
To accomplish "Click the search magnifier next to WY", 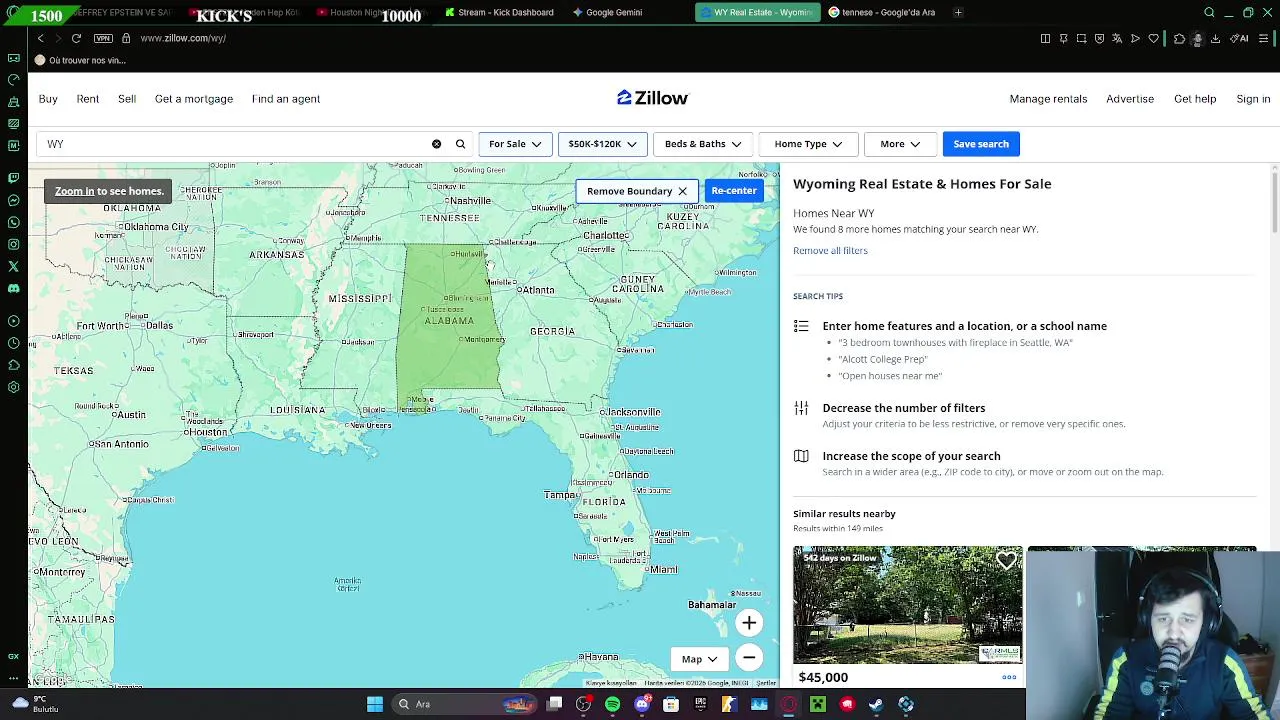I will 460,144.
